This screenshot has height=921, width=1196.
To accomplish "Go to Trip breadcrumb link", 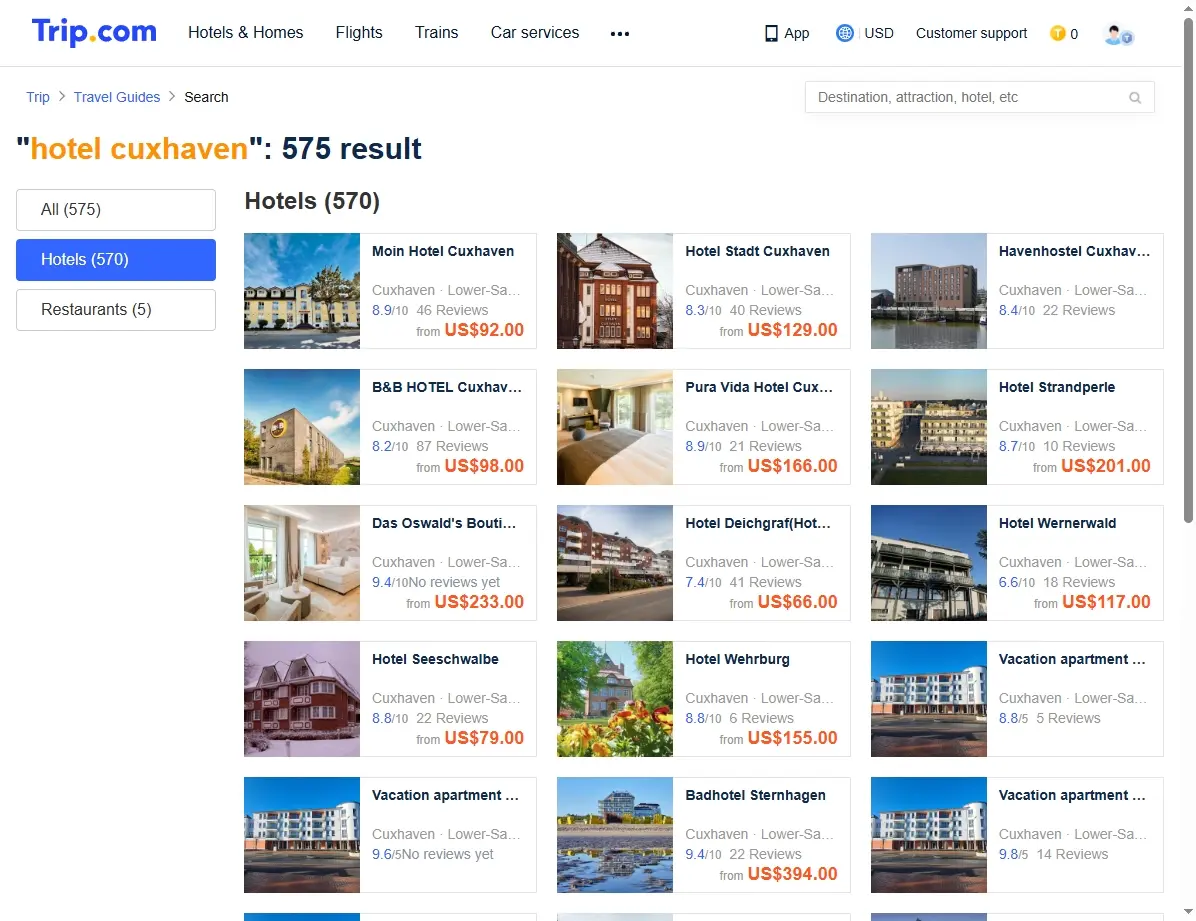I will coord(37,97).
